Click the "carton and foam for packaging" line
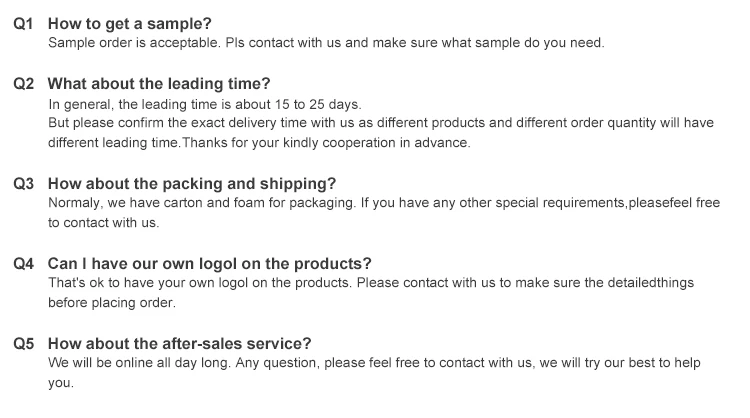750x418 pixels. (x=384, y=203)
